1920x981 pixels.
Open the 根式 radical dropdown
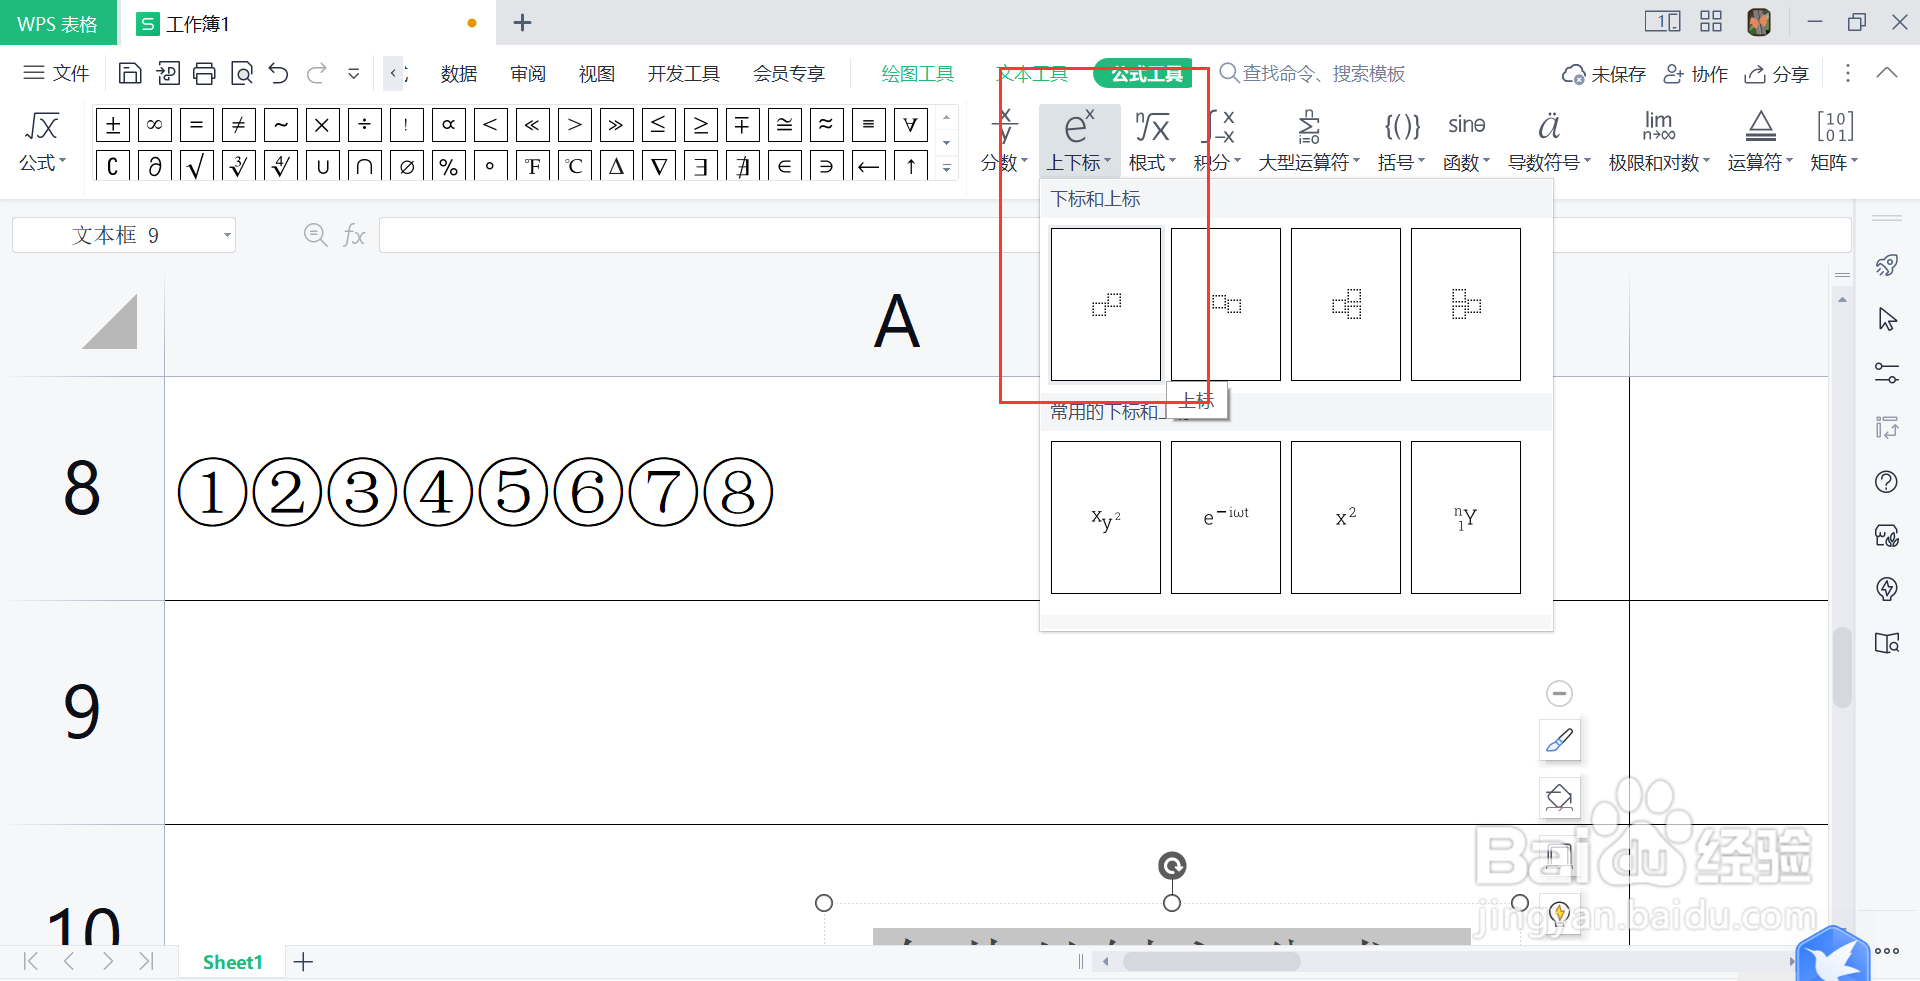(x=1152, y=140)
